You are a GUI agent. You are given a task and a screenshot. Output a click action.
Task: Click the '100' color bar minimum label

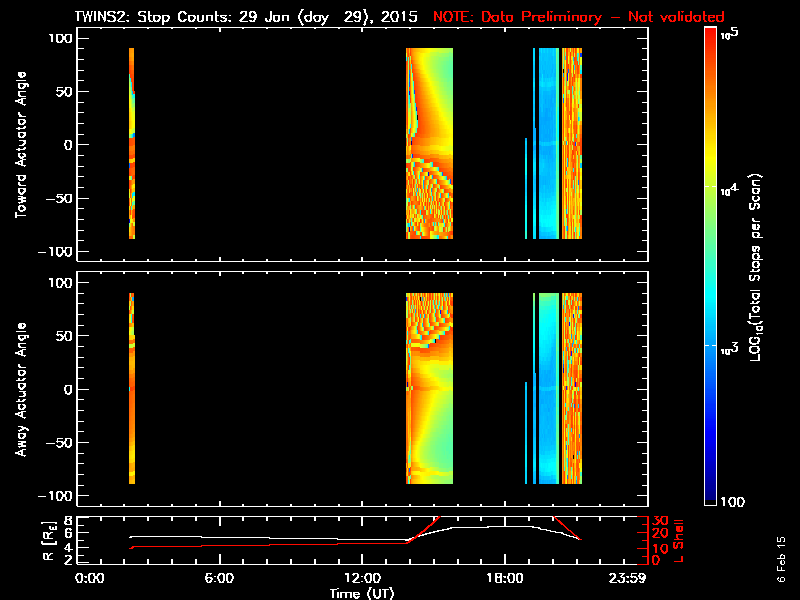pos(732,501)
